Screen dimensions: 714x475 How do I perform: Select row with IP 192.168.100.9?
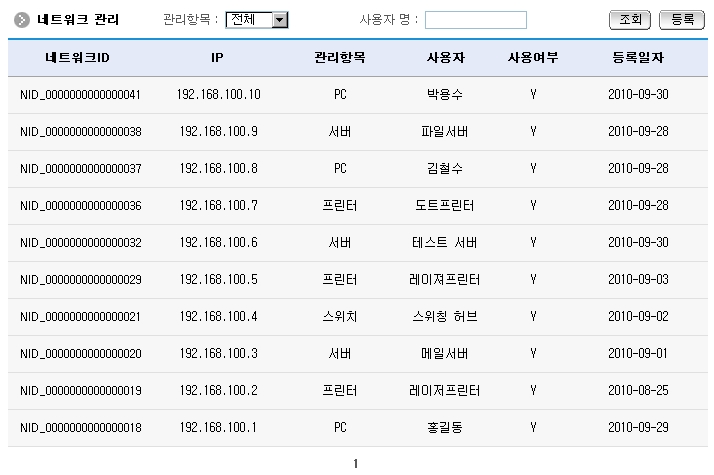tap(218, 132)
